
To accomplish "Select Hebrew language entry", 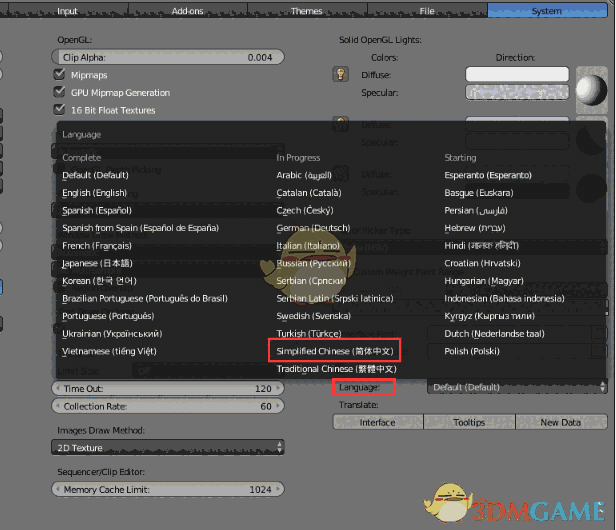I will click(475, 228).
